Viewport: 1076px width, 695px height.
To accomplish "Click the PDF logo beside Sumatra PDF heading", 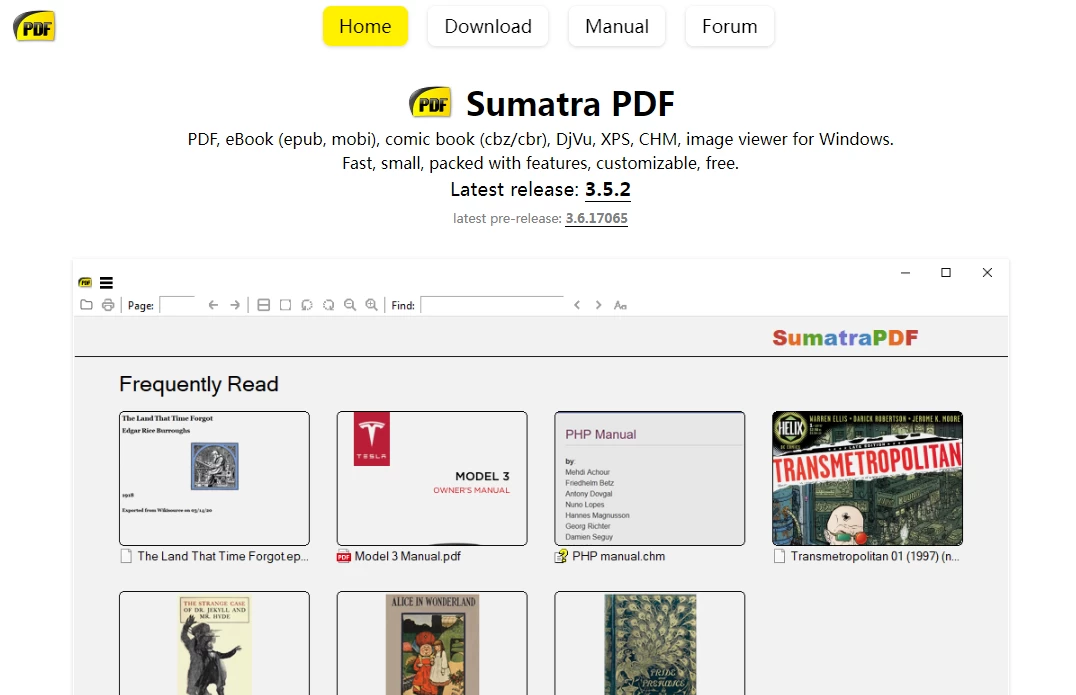I will coord(430,103).
